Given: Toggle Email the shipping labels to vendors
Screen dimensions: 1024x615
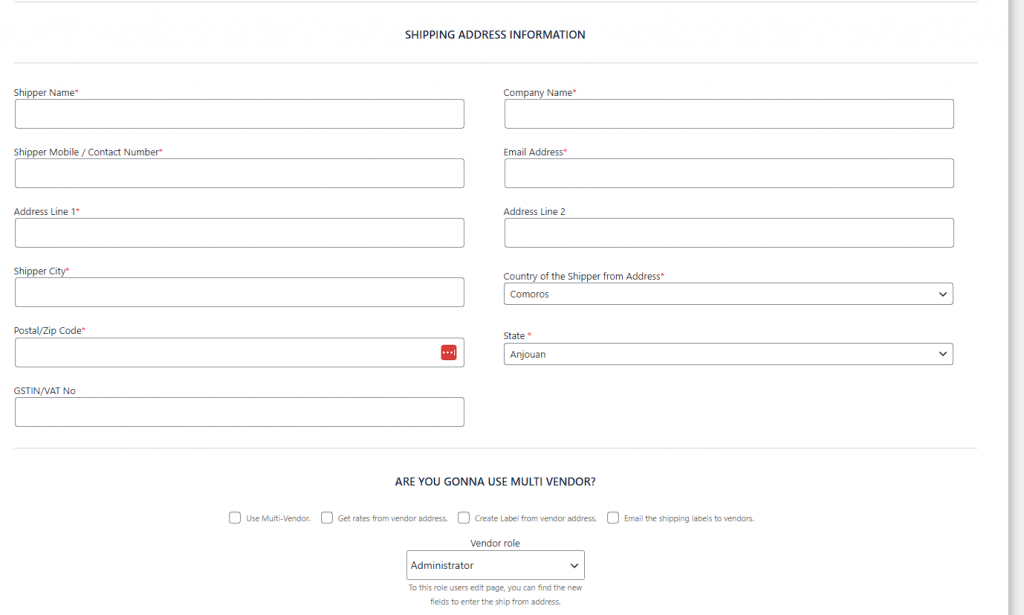Looking at the screenshot, I should point(613,518).
